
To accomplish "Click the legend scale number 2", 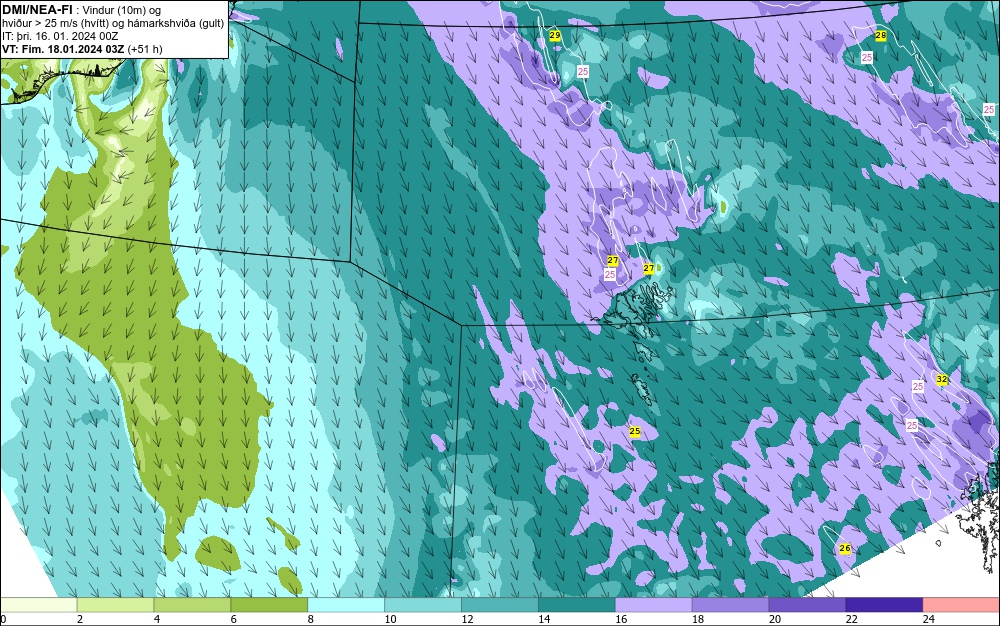I will 80,619.
